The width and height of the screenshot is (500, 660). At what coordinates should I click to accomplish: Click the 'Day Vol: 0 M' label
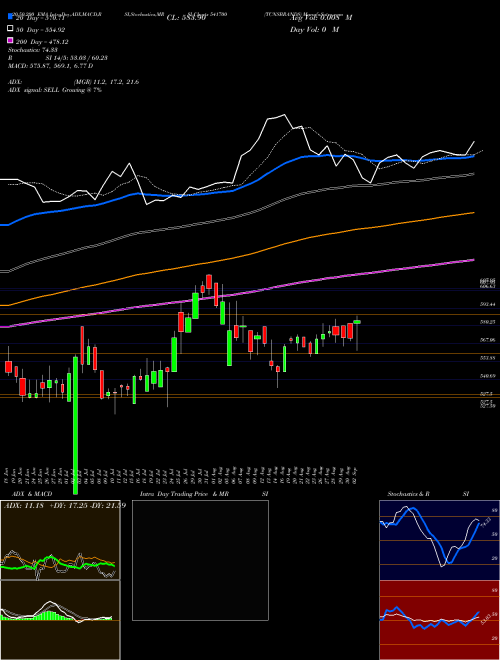point(314,29)
